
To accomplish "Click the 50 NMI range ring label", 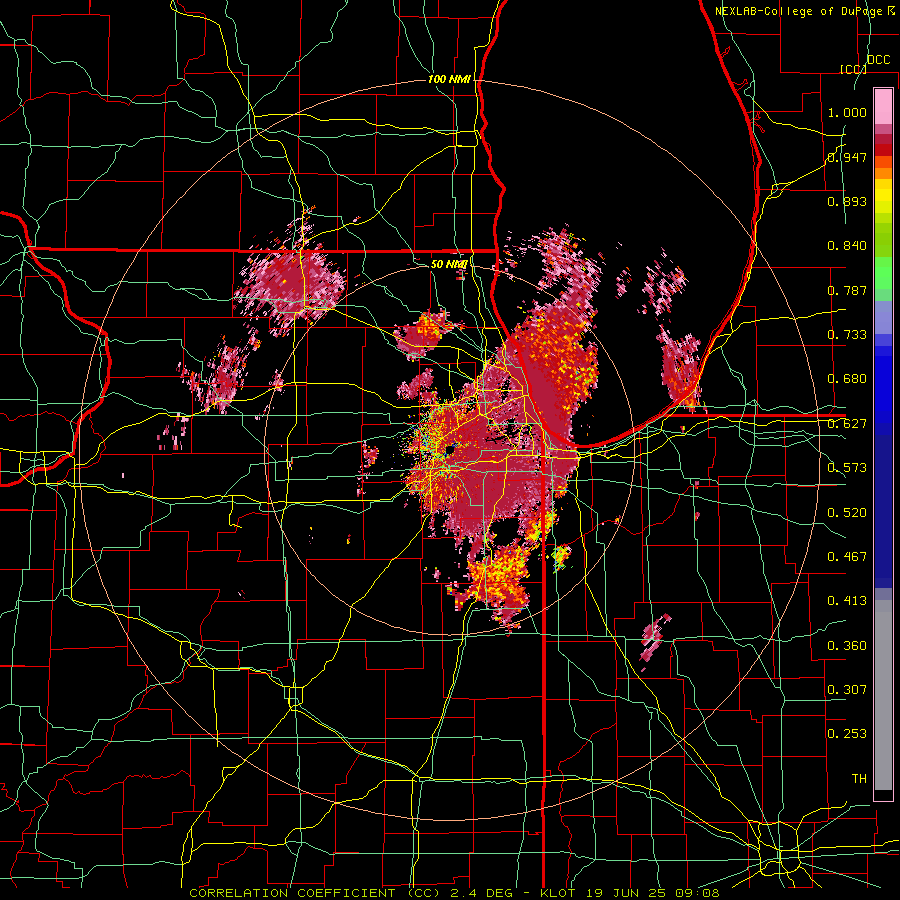I will tap(449, 264).
